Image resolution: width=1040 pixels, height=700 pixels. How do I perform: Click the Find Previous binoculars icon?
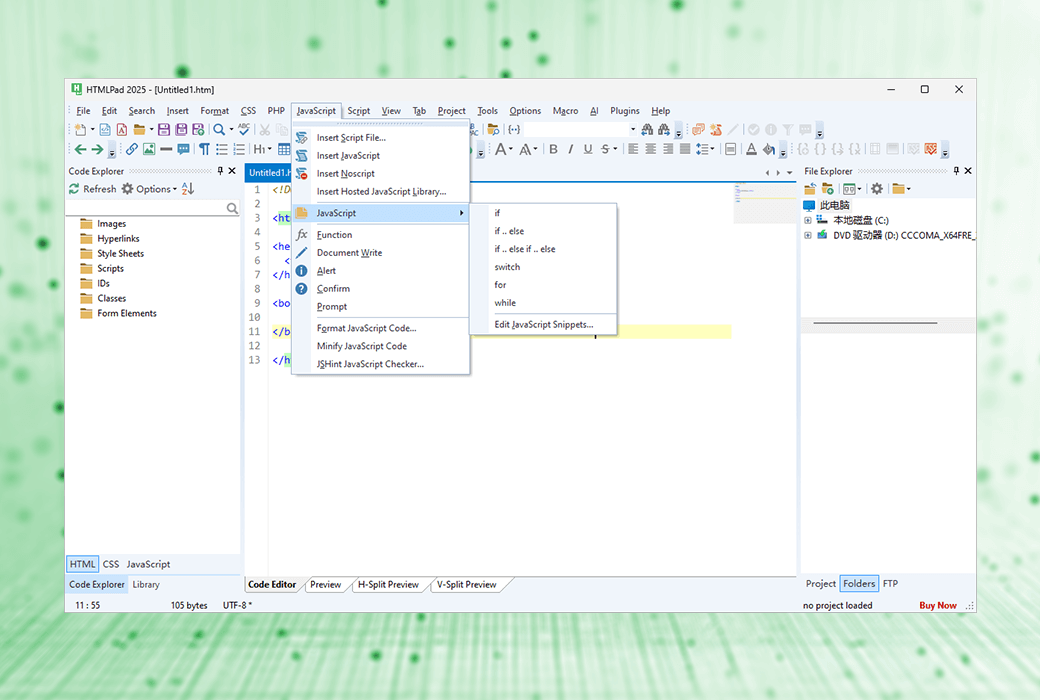647,129
